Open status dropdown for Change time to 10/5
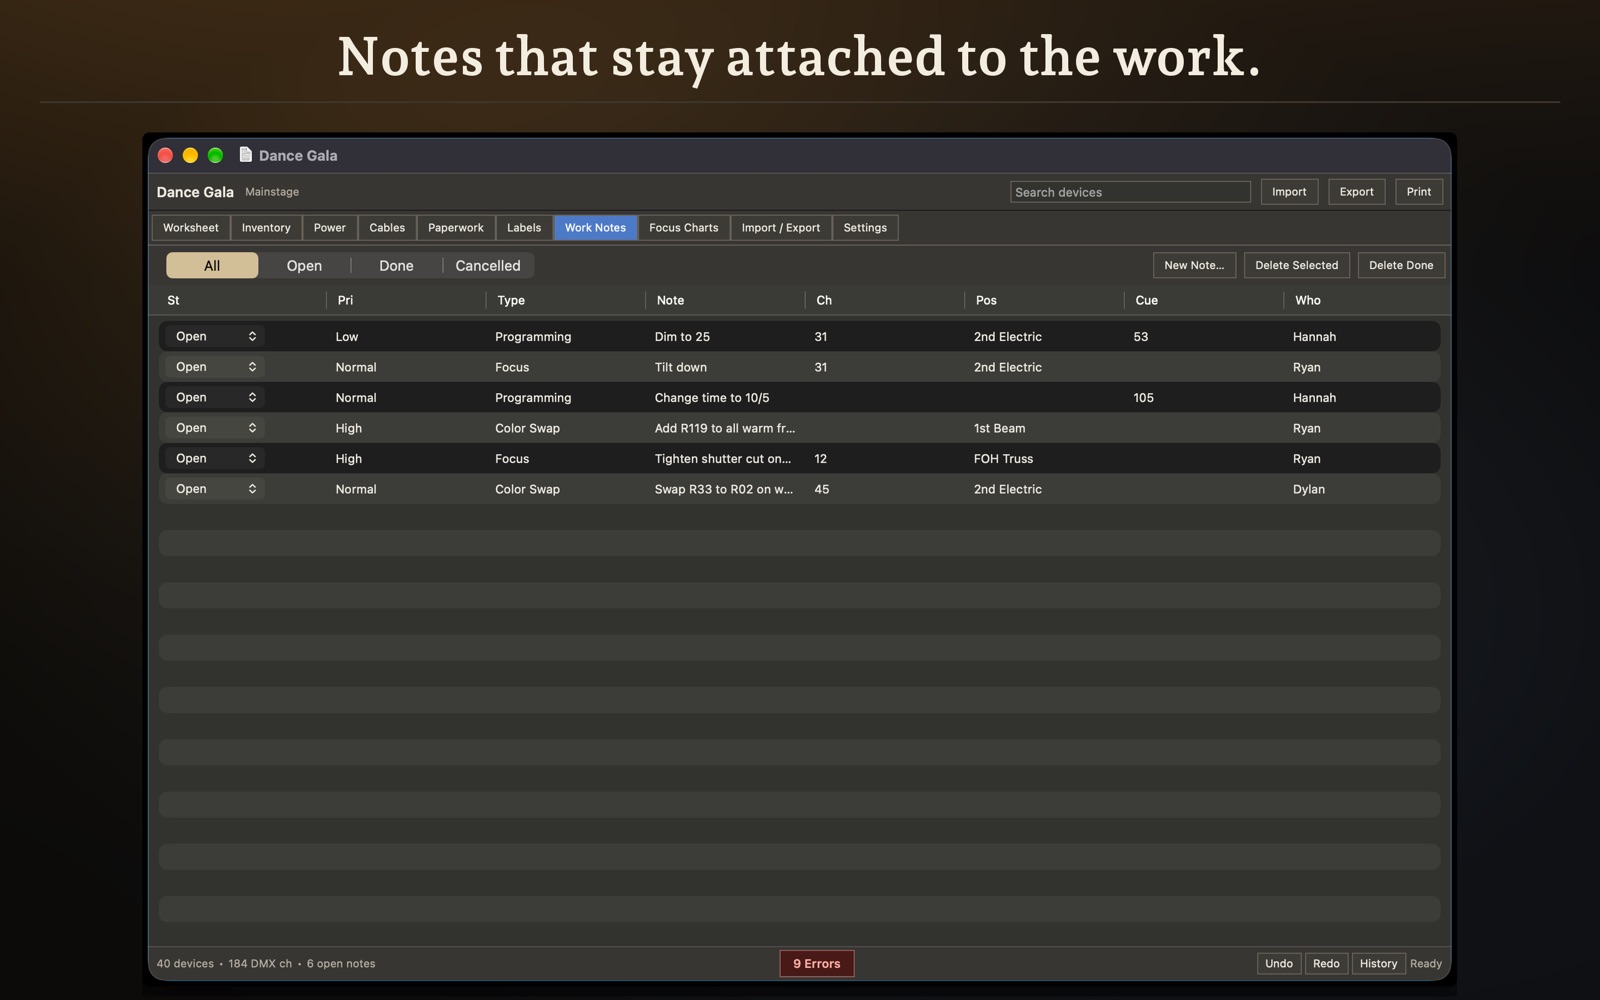The width and height of the screenshot is (1600, 1000). (215, 397)
